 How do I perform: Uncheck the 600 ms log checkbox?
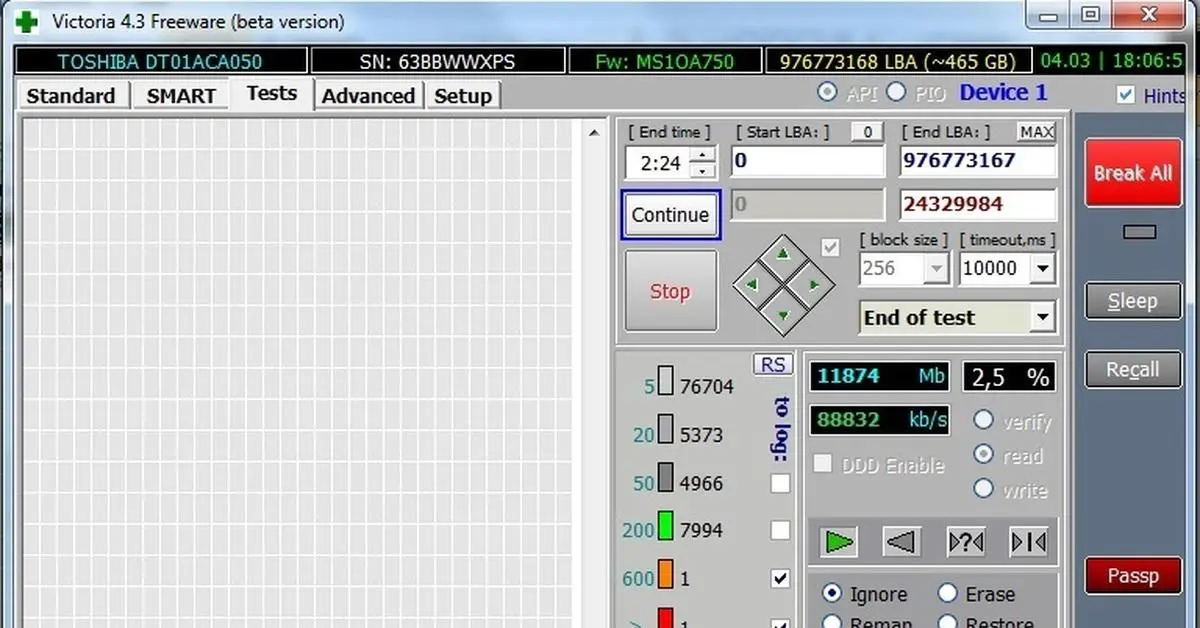pos(780,578)
